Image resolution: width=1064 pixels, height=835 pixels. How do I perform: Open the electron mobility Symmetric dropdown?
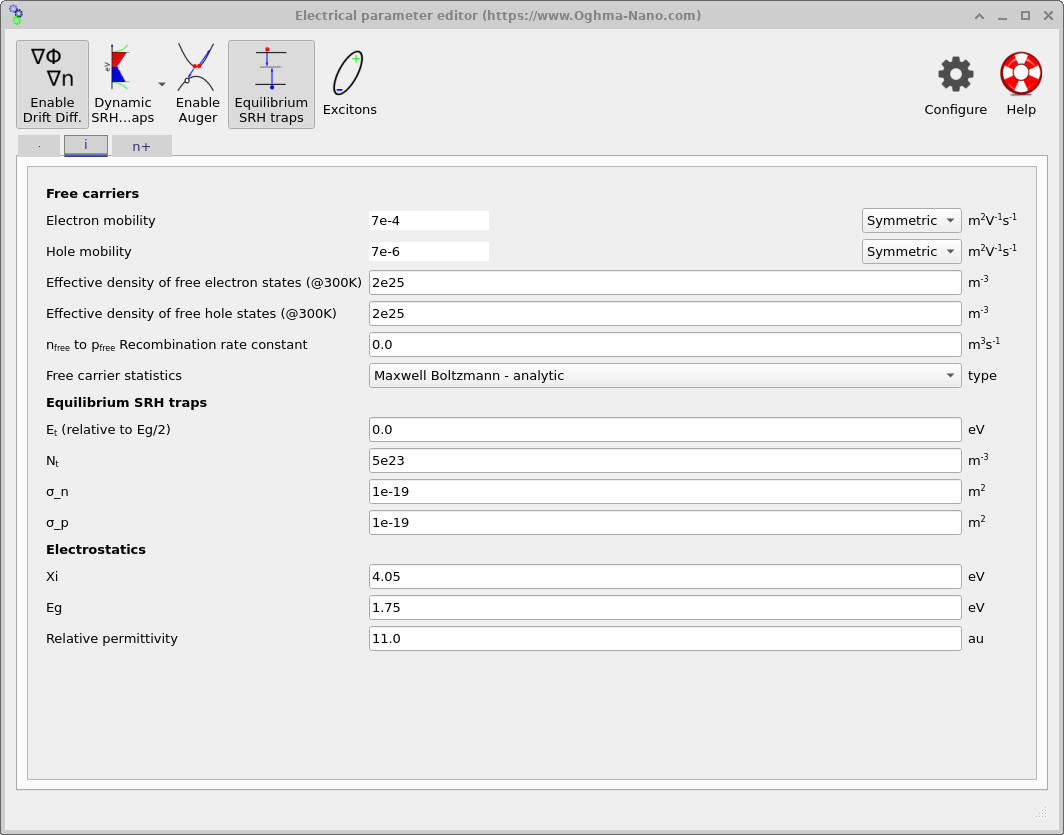[x=911, y=220]
